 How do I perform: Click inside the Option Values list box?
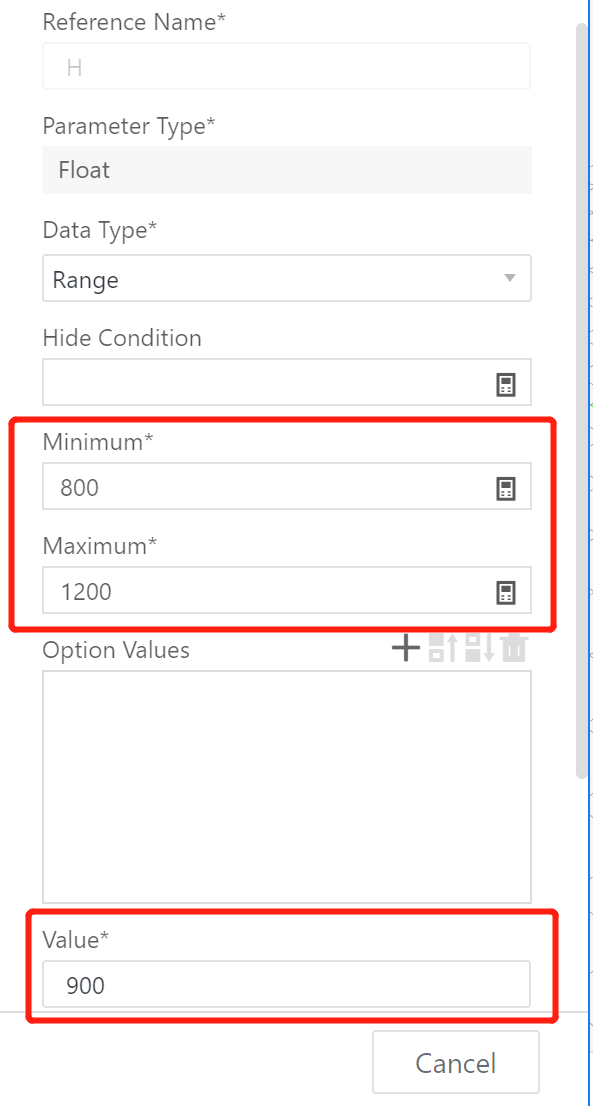click(x=287, y=786)
